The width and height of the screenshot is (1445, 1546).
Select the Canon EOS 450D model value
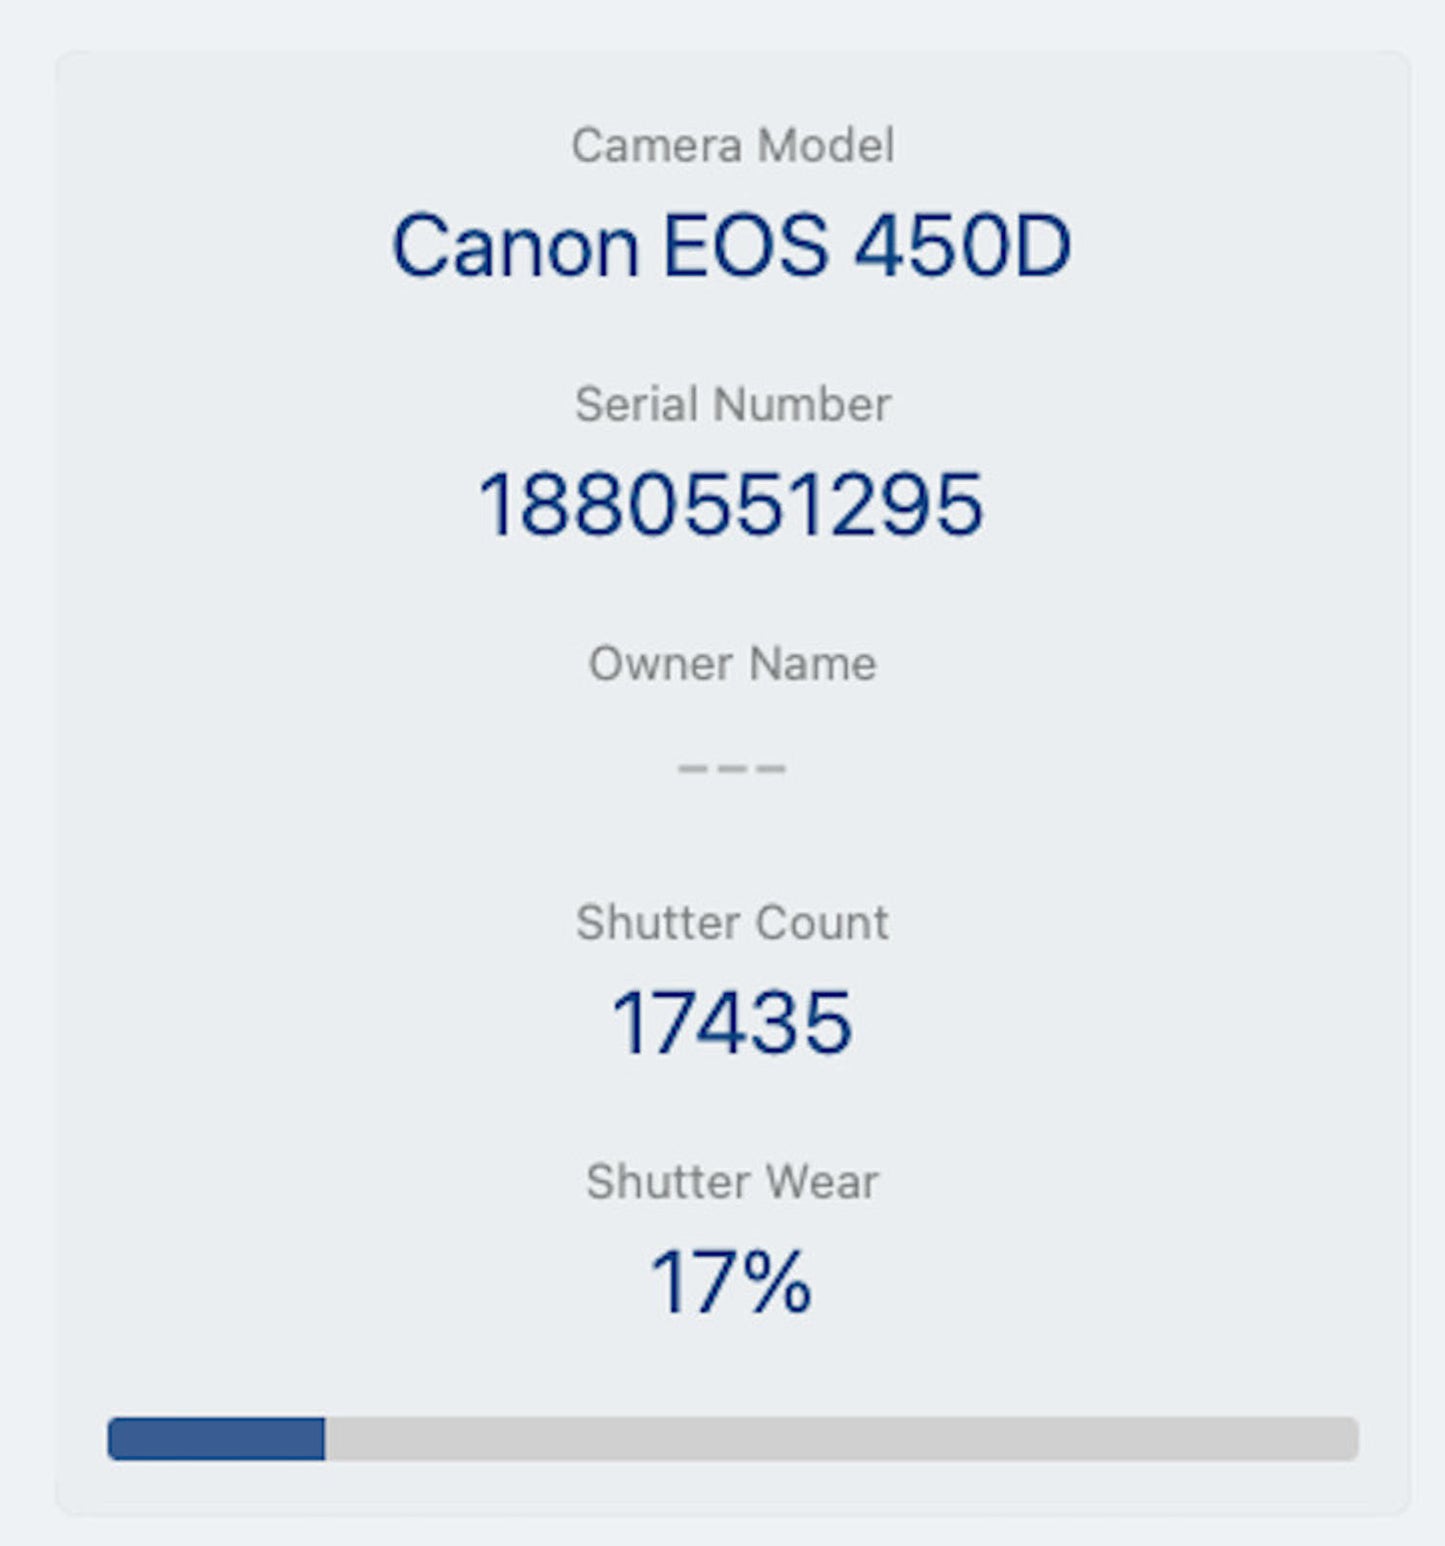(732, 246)
